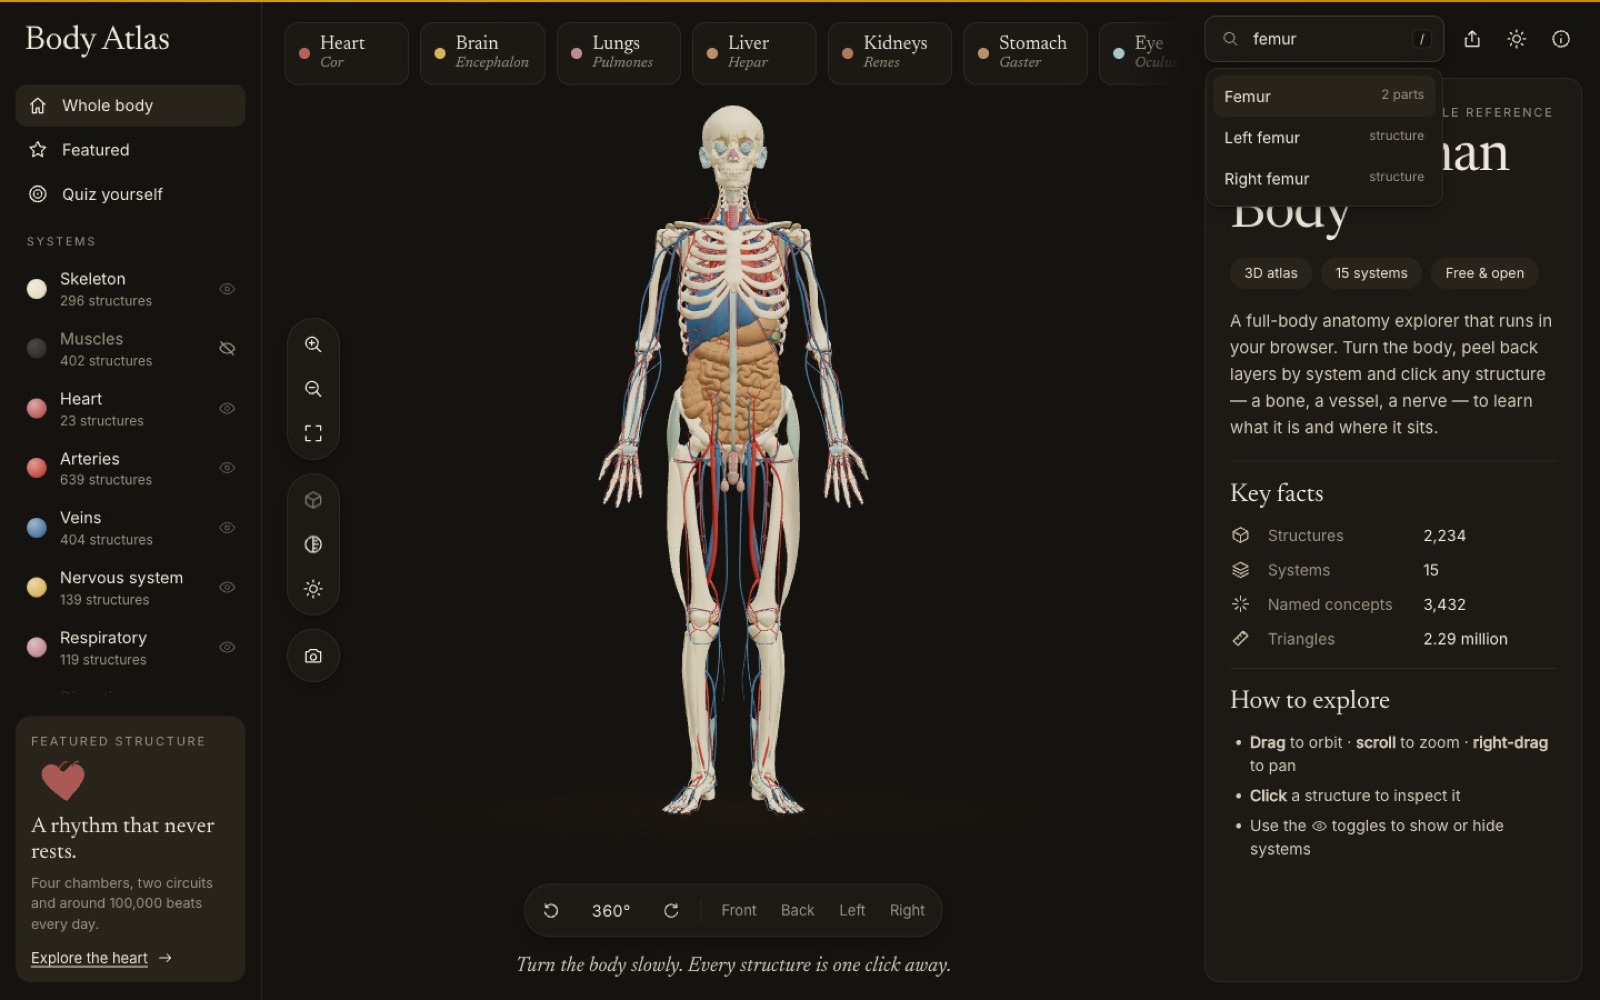Switch to Back view
The width and height of the screenshot is (1600, 1000).
[x=798, y=910]
